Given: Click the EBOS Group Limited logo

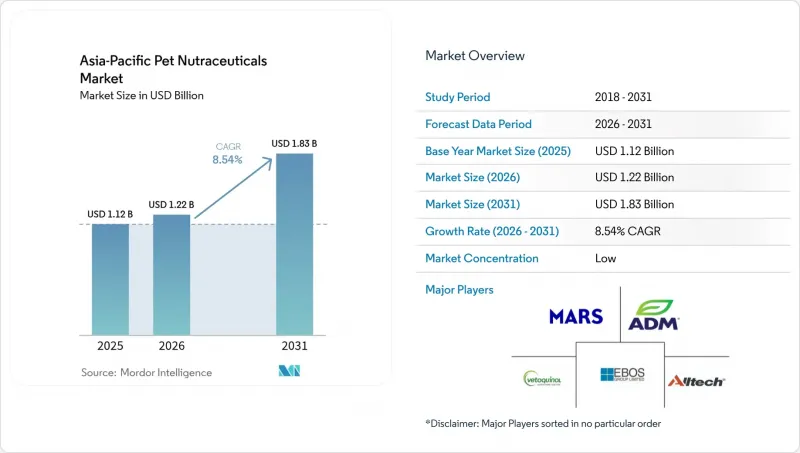Looking at the screenshot, I should (x=622, y=374).
